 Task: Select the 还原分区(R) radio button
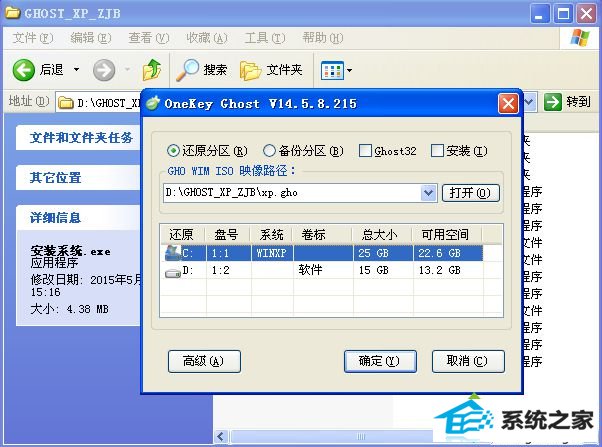[x=173, y=151]
